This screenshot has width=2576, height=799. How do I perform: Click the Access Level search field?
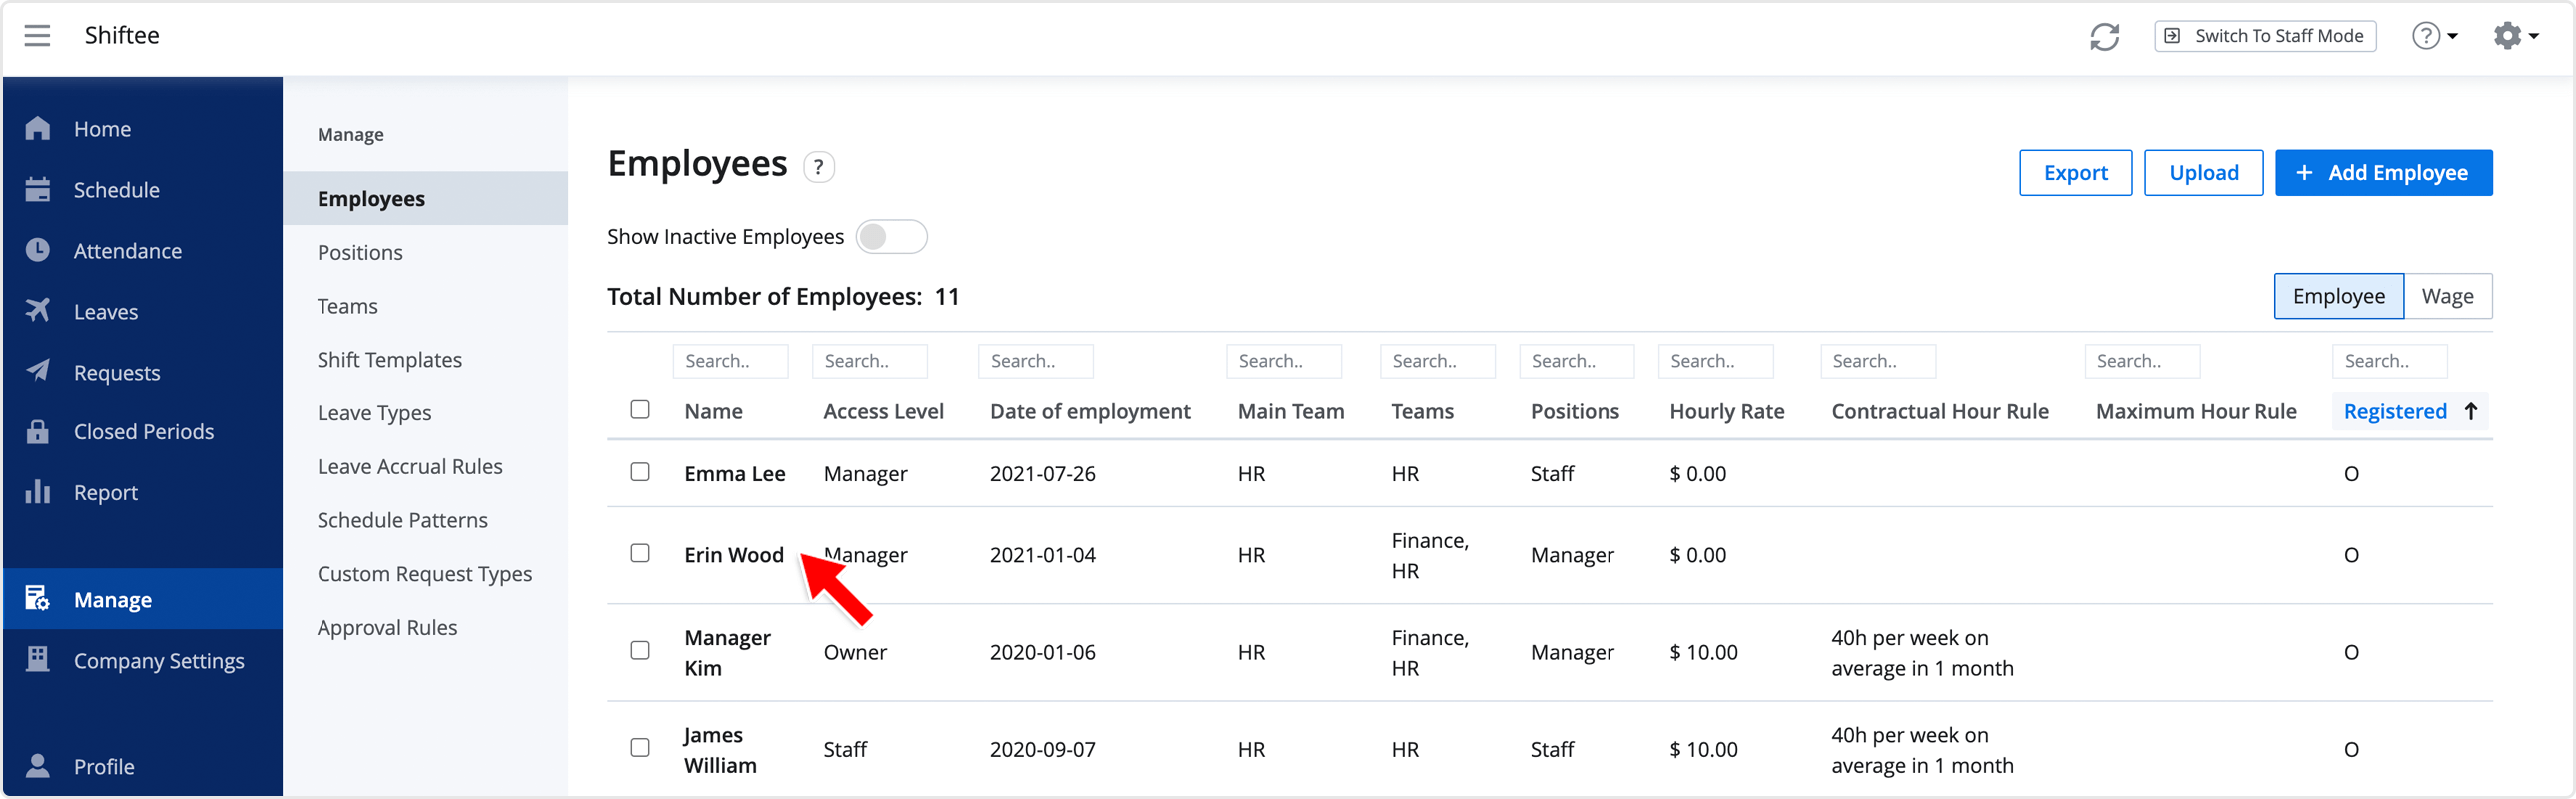coord(869,361)
